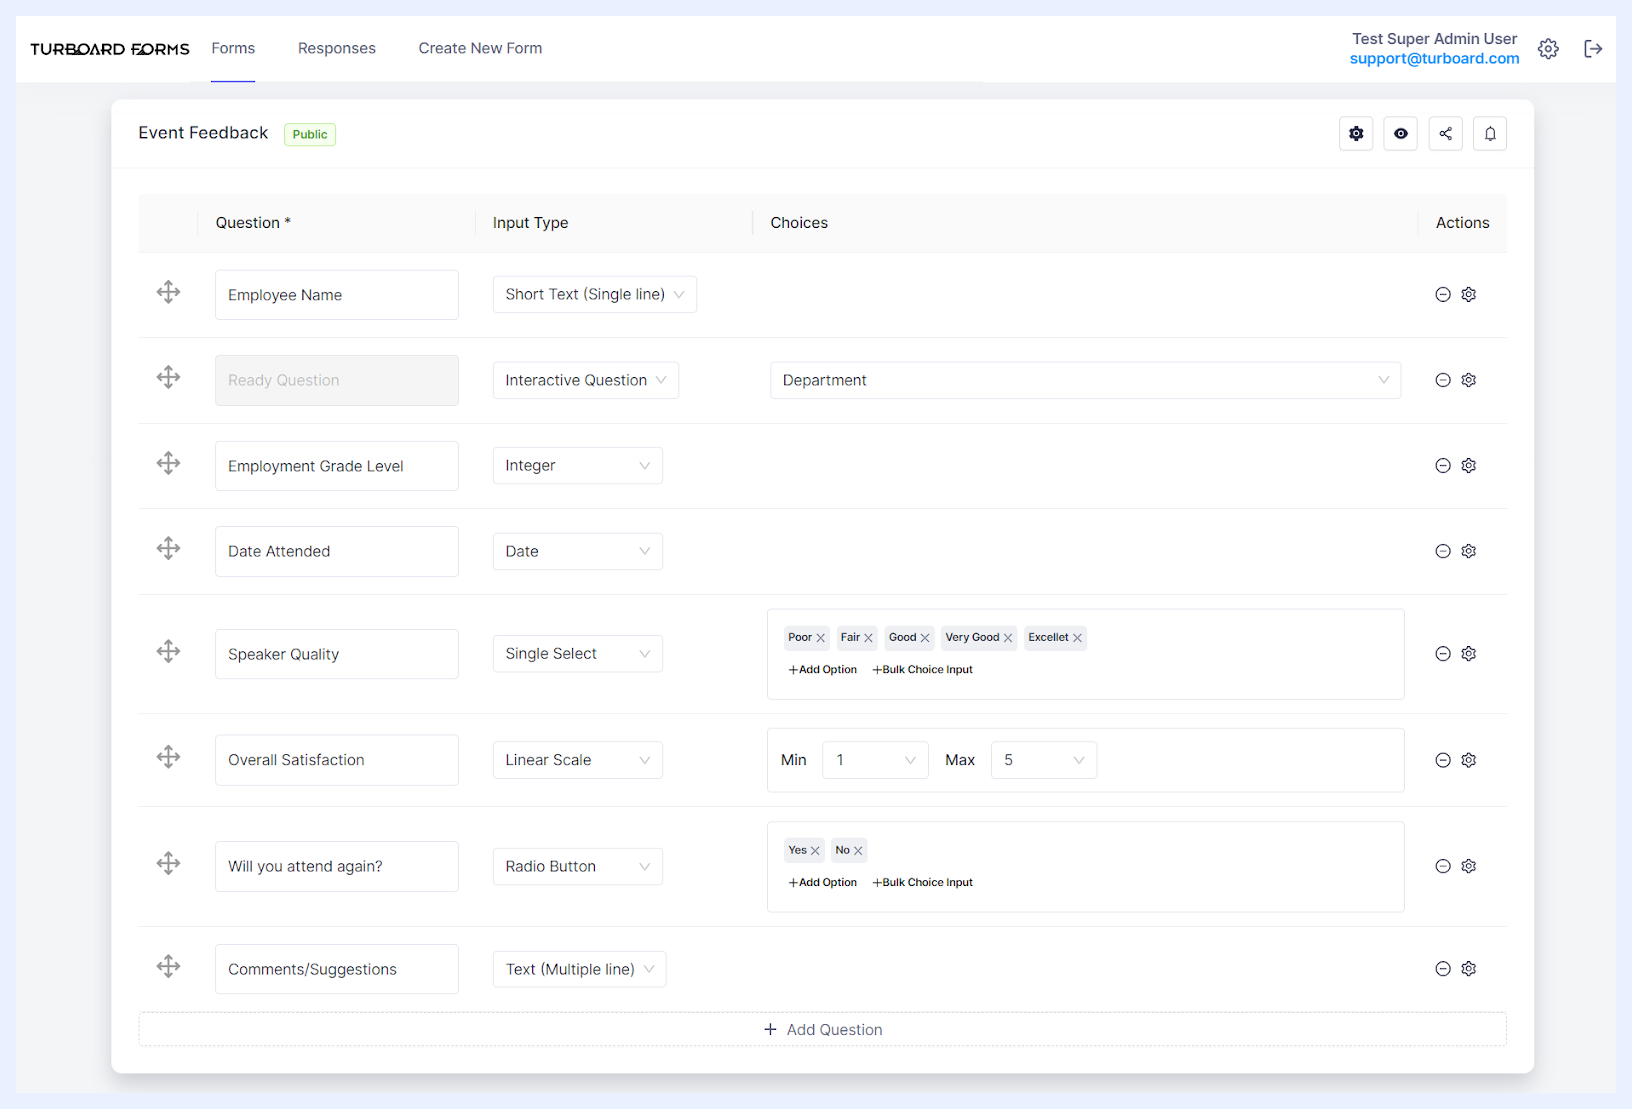Click Bulk Choice Input under Speaker Quality choices
Viewport: 1632px width, 1109px height.
coord(922,670)
